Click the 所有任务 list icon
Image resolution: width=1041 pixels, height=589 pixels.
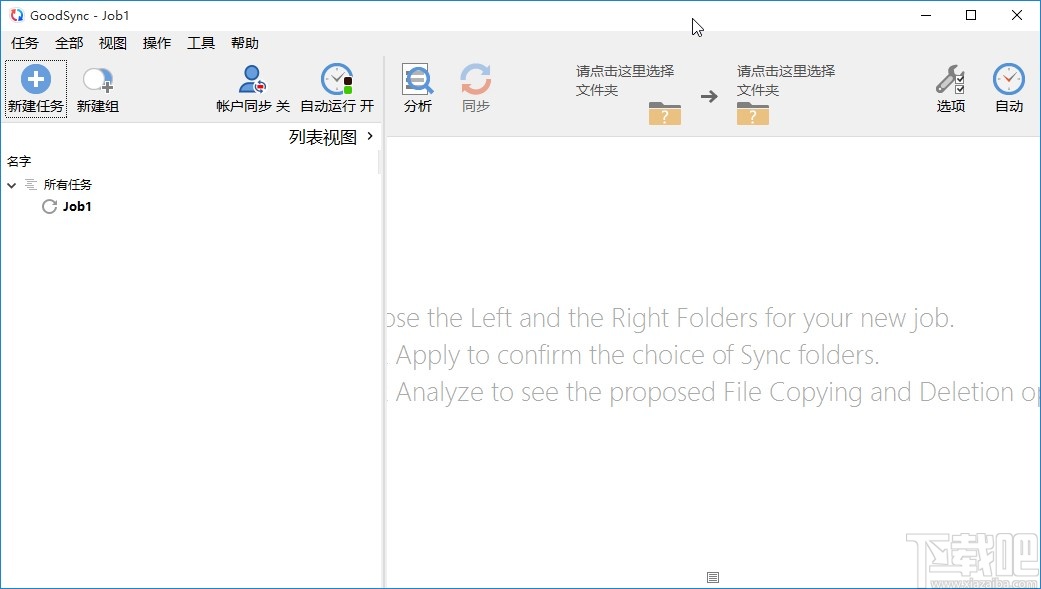(x=31, y=185)
